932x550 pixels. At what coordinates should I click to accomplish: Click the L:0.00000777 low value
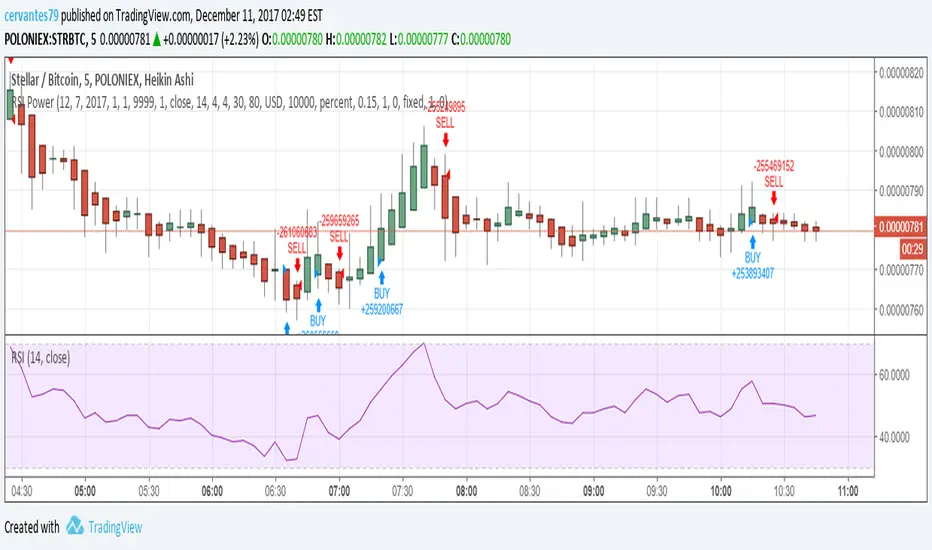[418, 39]
